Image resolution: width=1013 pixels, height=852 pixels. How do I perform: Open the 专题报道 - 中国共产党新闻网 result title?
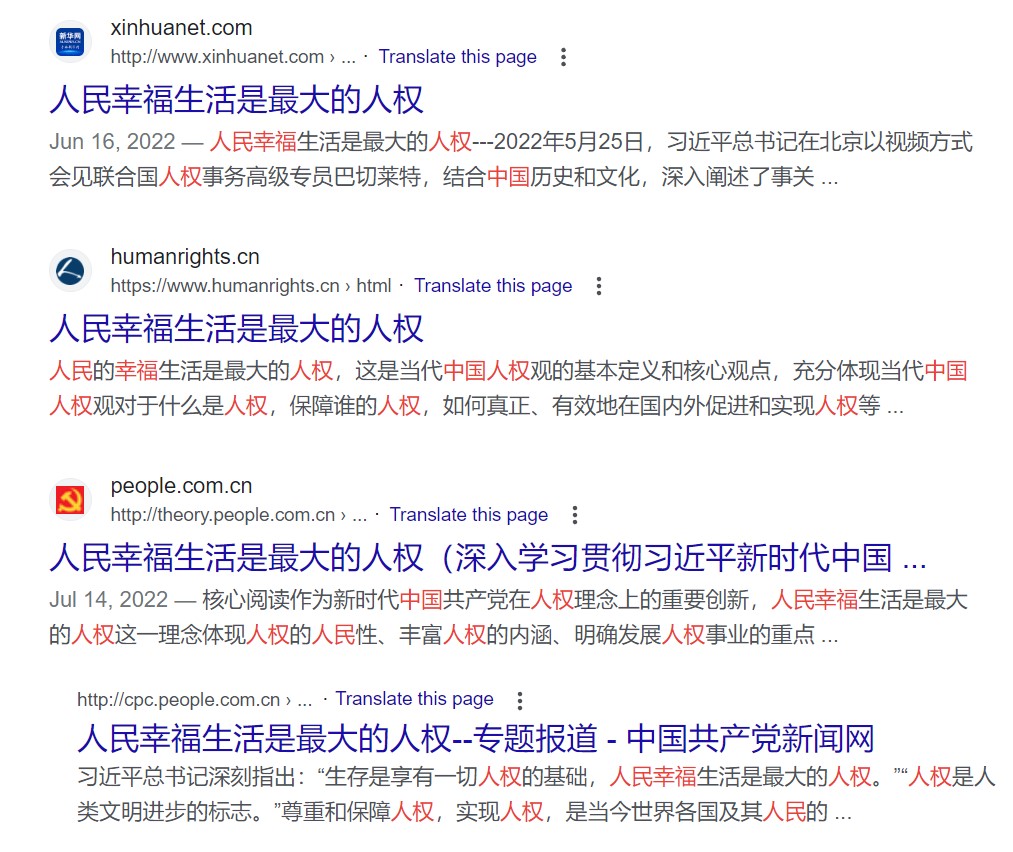click(x=475, y=738)
